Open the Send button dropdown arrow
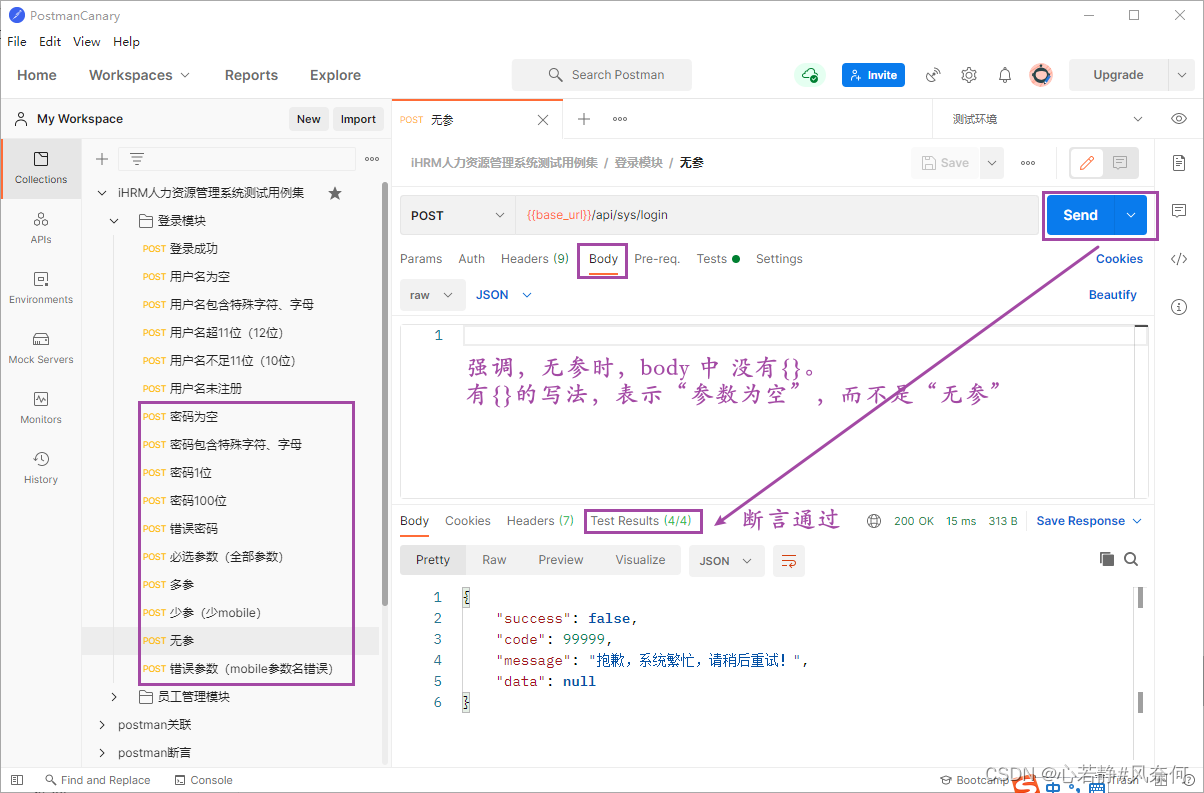 [1132, 215]
